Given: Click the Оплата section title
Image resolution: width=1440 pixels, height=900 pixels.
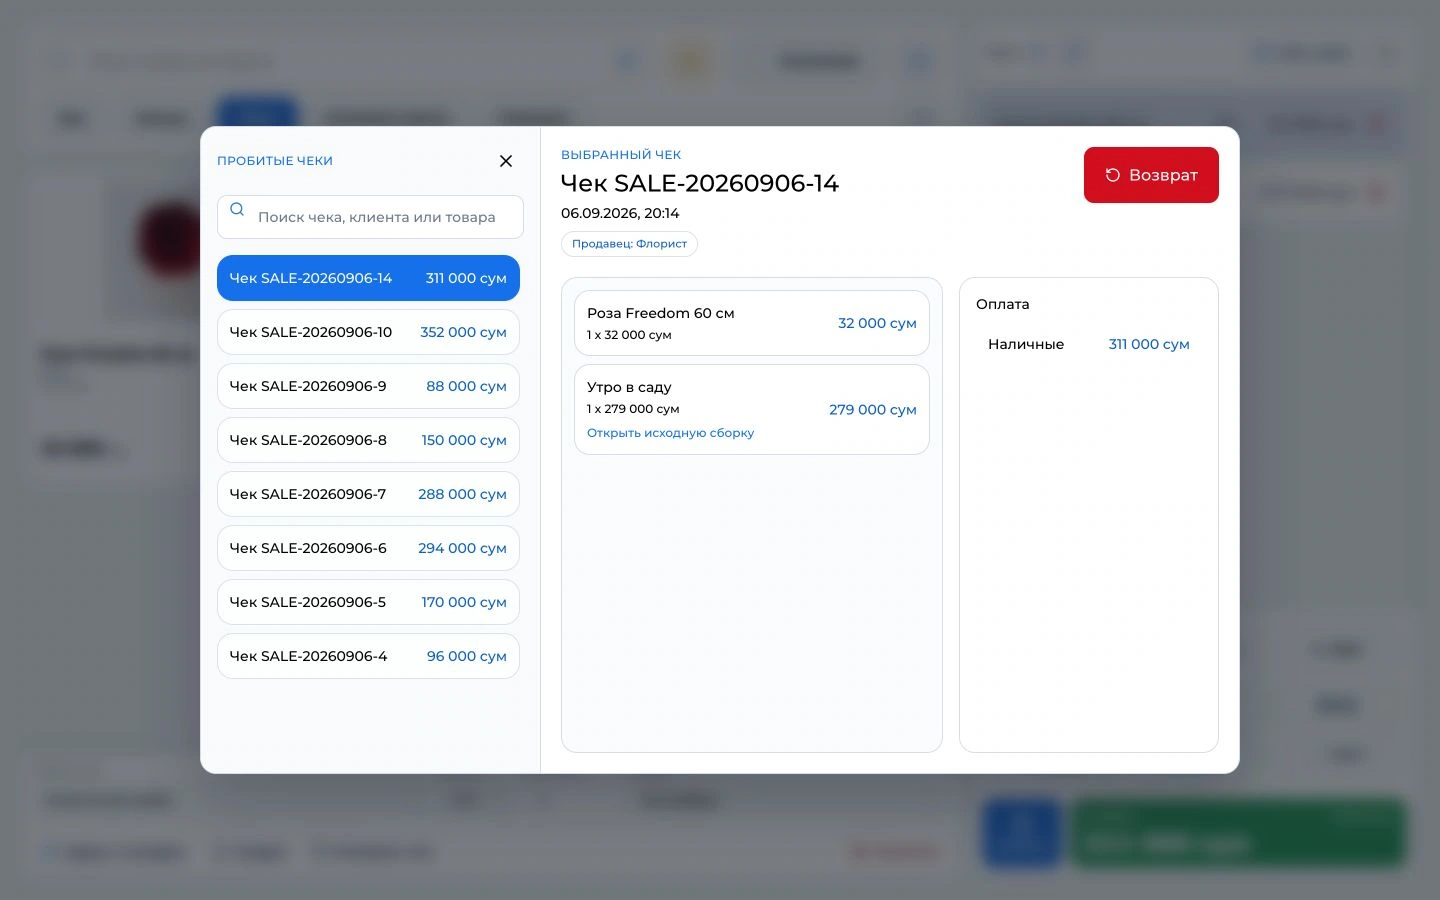Looking at the screenshot, I should pyautogui.click(x=1002, y=304).
